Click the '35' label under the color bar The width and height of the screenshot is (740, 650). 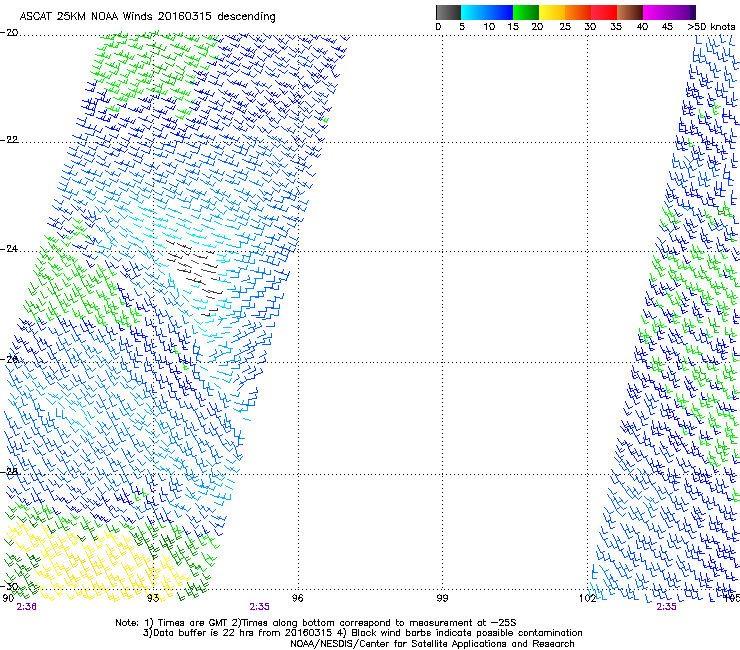pyautogui.click(x=616, y=27)
